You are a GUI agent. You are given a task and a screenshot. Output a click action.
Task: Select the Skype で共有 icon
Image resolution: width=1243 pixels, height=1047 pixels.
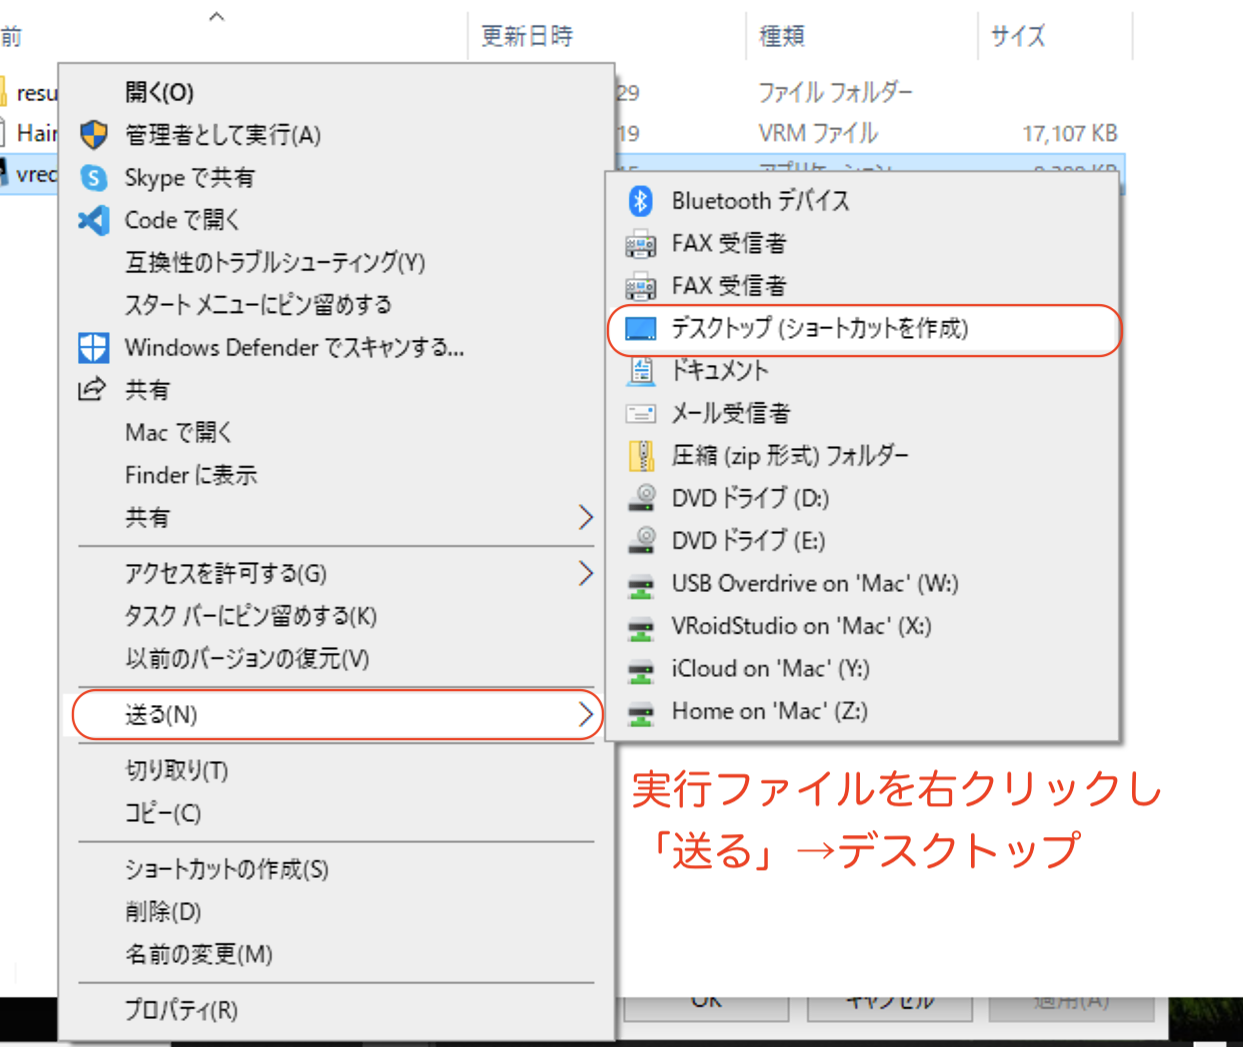click(93, 177)
